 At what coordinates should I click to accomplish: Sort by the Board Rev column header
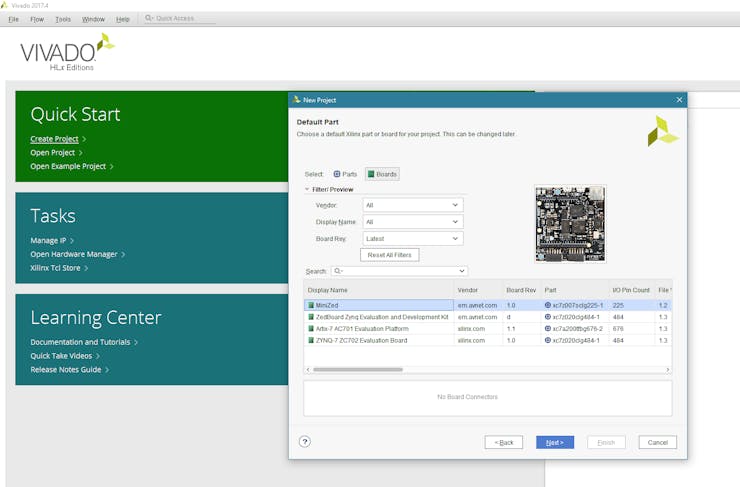click(521, 290)
